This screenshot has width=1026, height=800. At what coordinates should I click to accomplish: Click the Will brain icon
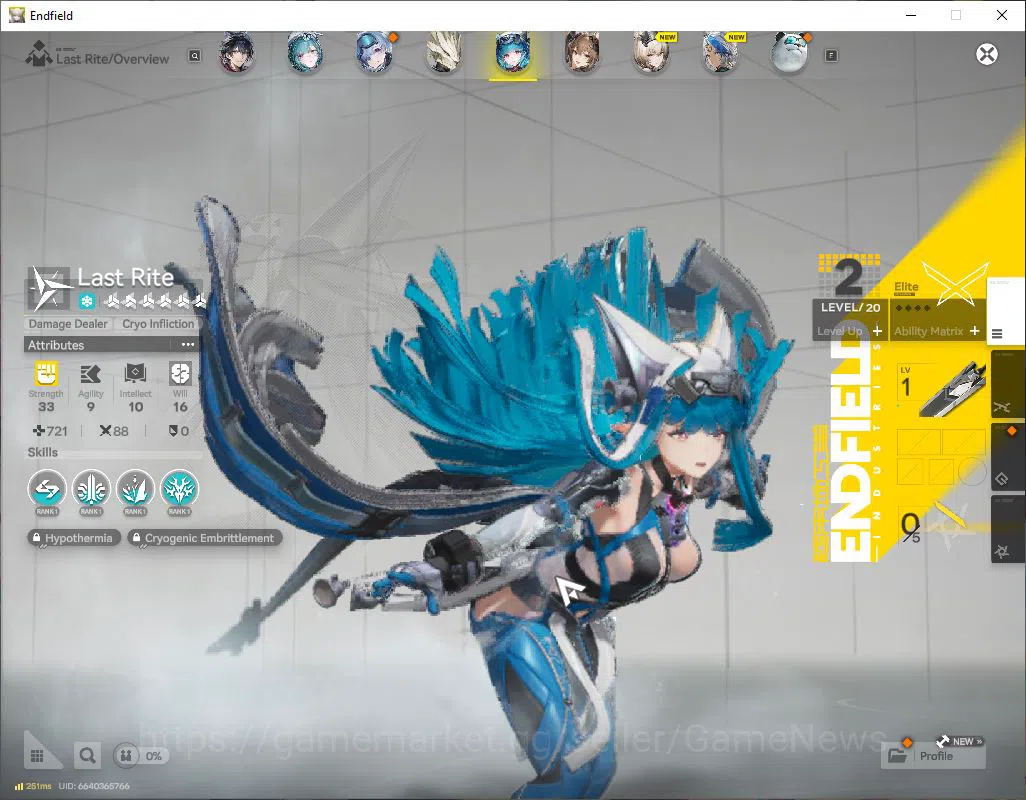click(x=180, y=374)
